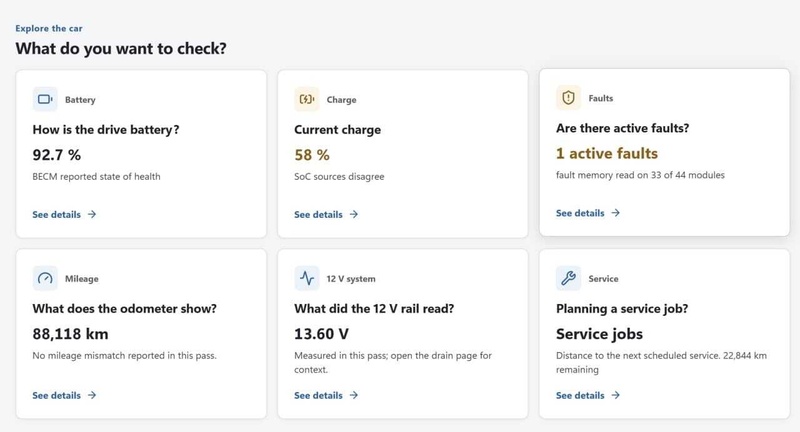Click the 'Service jobs' title
Image resolution: width=800 pixels, height=432 pixels.
click(599, 334)
